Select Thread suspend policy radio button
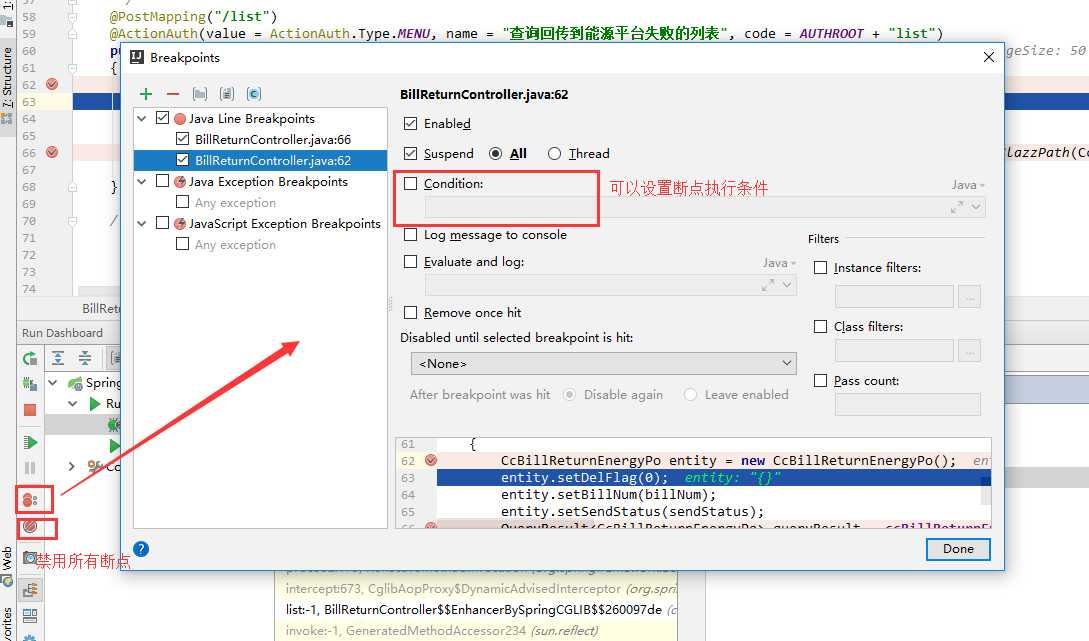The height and width of the screenshot is (641, 1089). (554, 153)
